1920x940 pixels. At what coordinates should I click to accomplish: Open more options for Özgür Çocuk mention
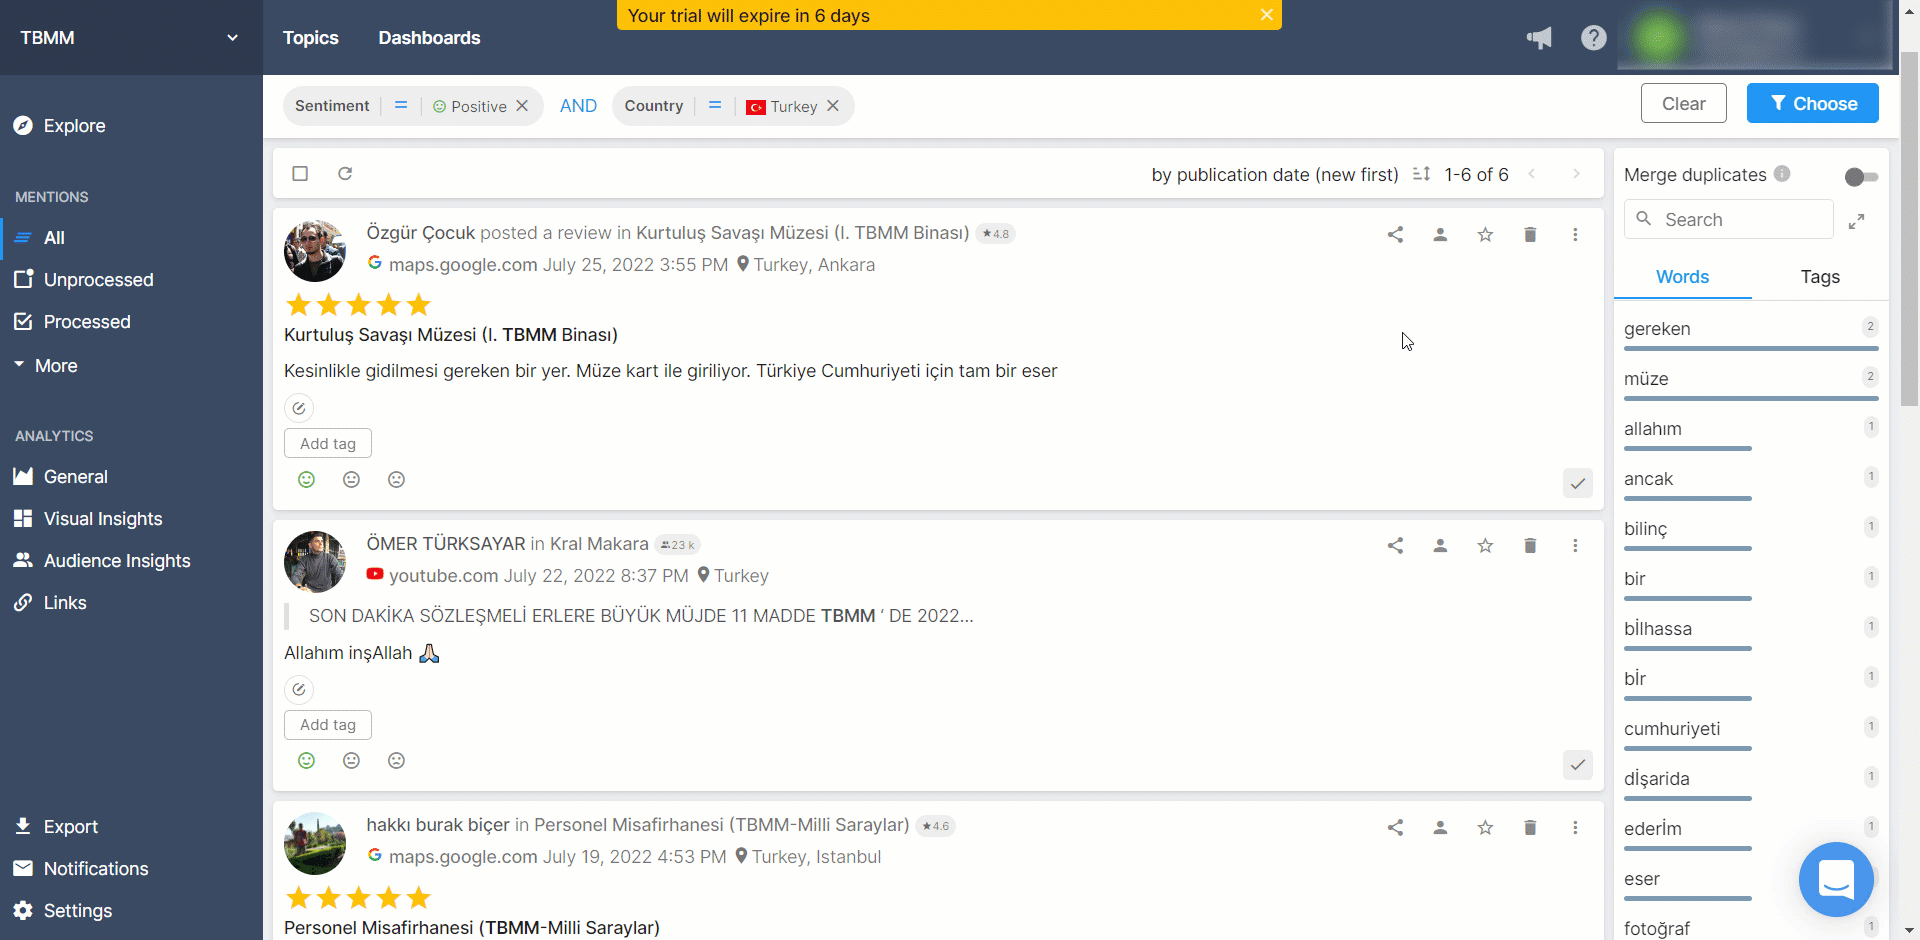[x=1575, y=234]
